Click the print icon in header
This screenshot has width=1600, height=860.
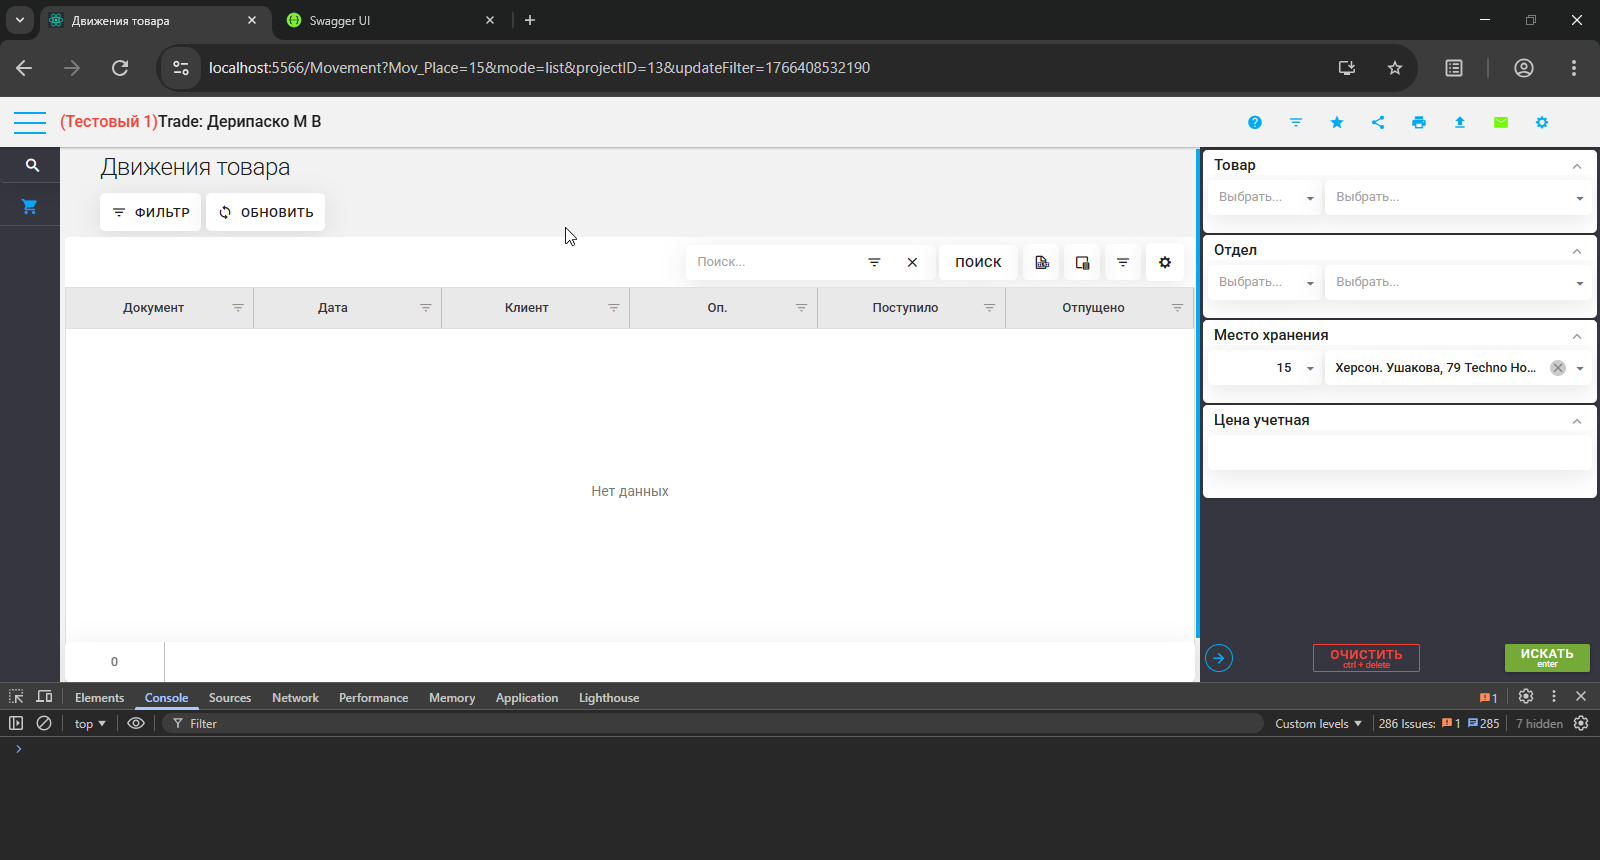coord(1419,122)
